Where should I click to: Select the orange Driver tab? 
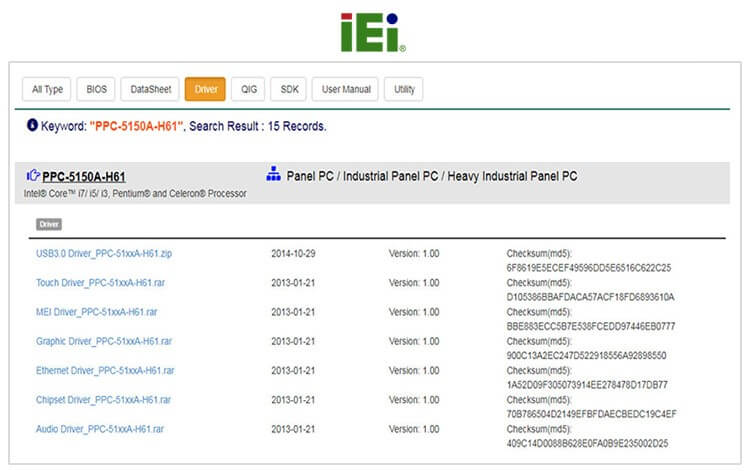(x=205, y=89)
